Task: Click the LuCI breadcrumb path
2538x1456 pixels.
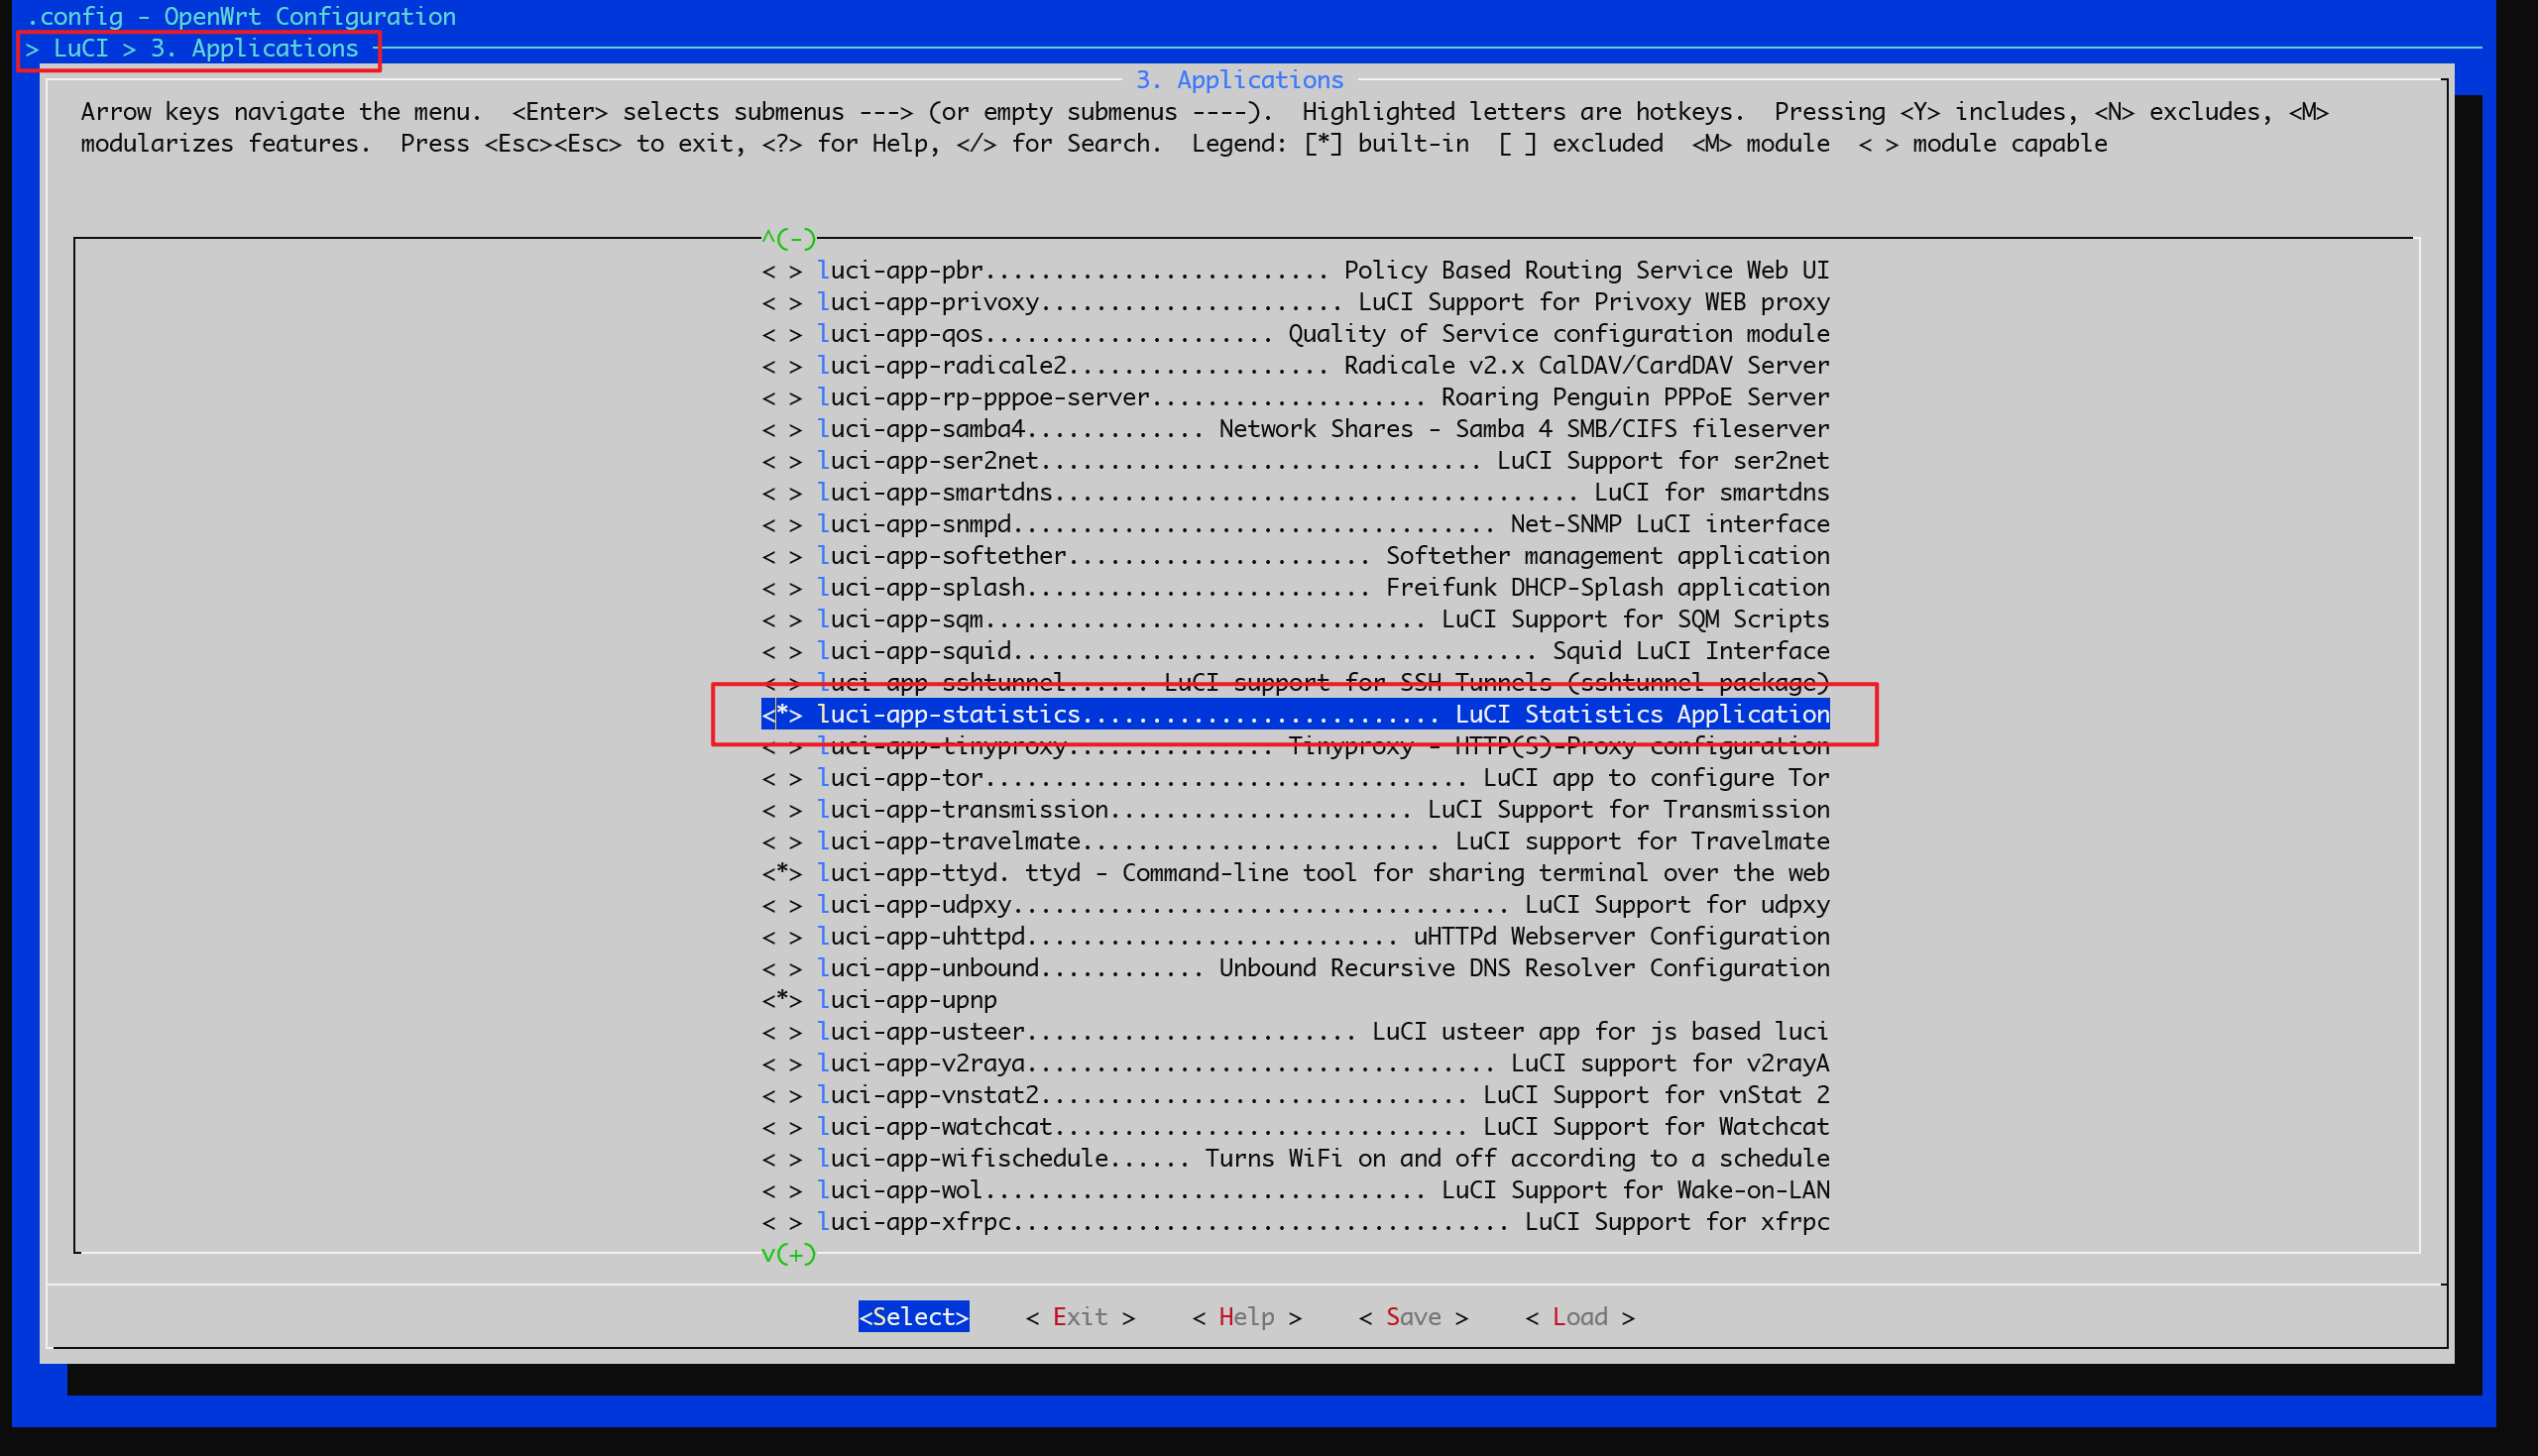Action: pos(81,48)
